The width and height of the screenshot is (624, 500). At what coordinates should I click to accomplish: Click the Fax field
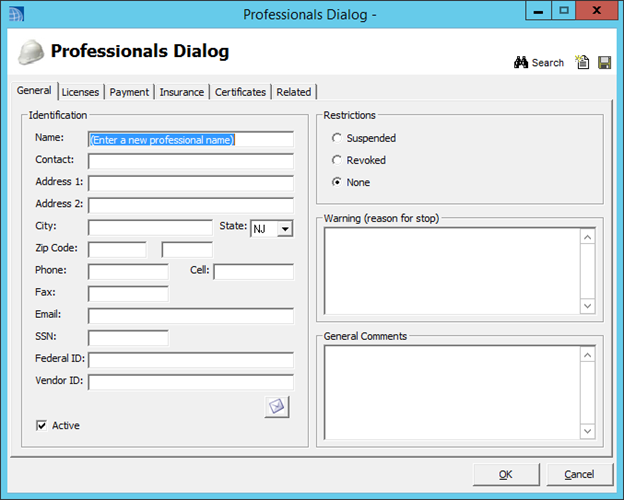[x=128, y=294]
